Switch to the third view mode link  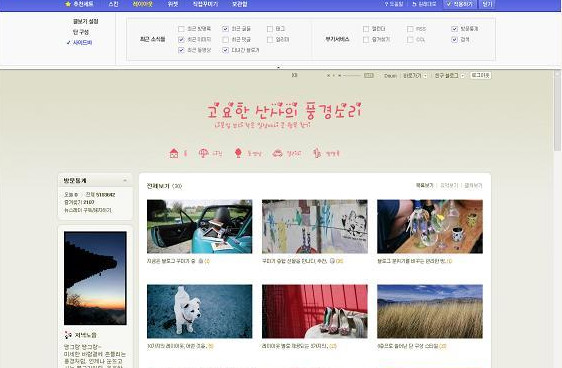click(x=473, y=185)
